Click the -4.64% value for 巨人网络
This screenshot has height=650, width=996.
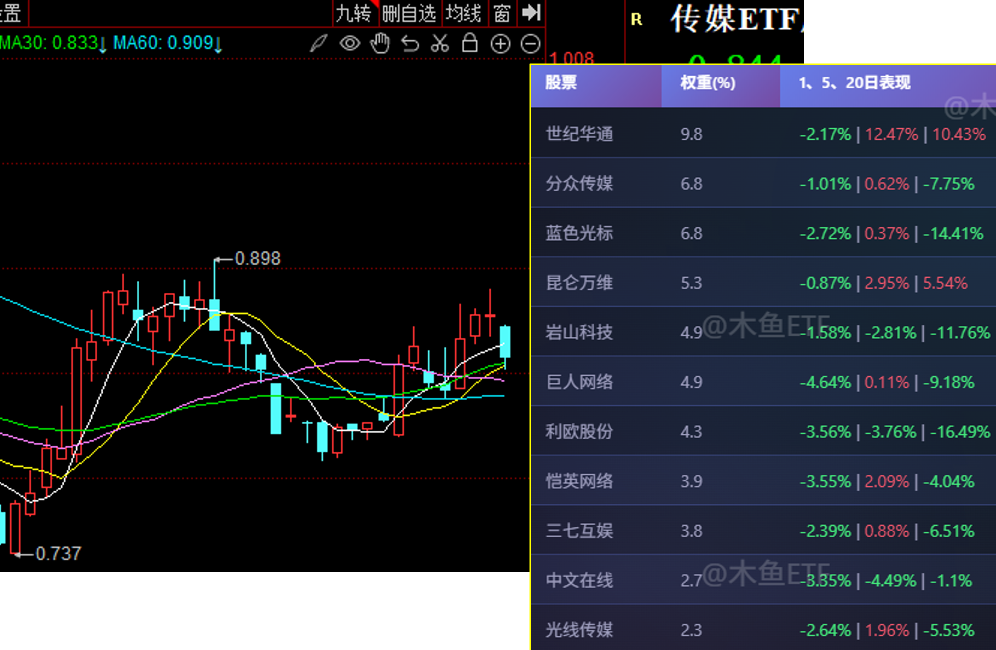tap(824, 382)
